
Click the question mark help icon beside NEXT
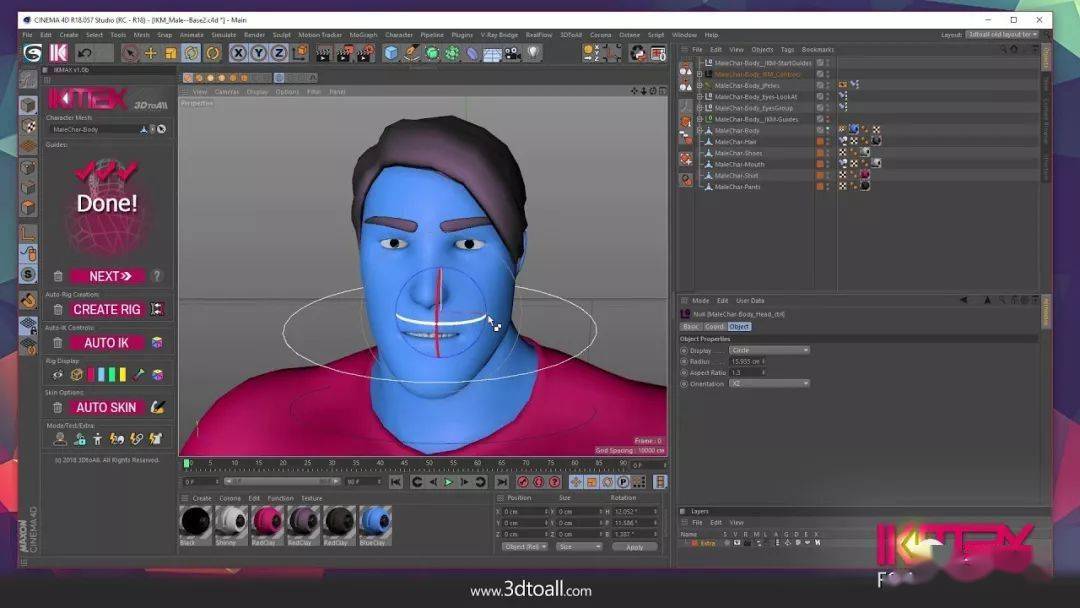[157, 276]
